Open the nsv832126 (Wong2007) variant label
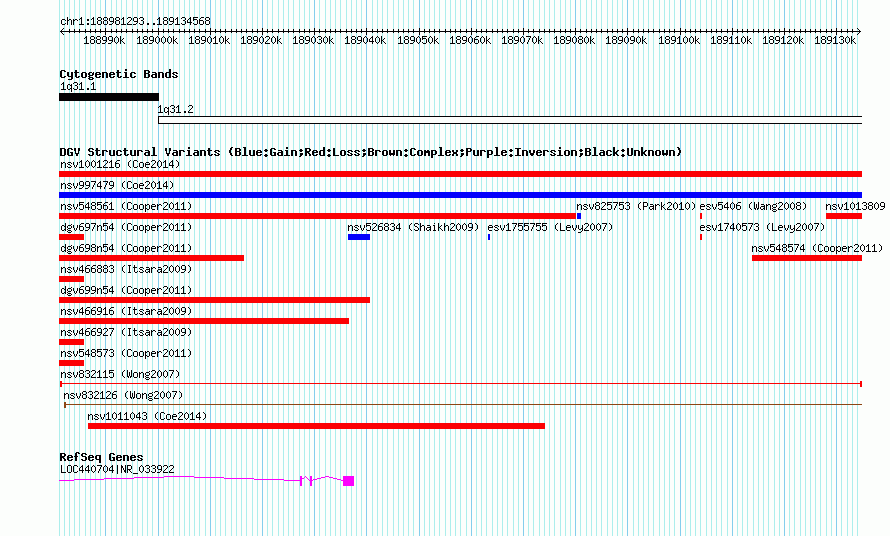This screenshot has width=890, height=536. click(123, 395)
